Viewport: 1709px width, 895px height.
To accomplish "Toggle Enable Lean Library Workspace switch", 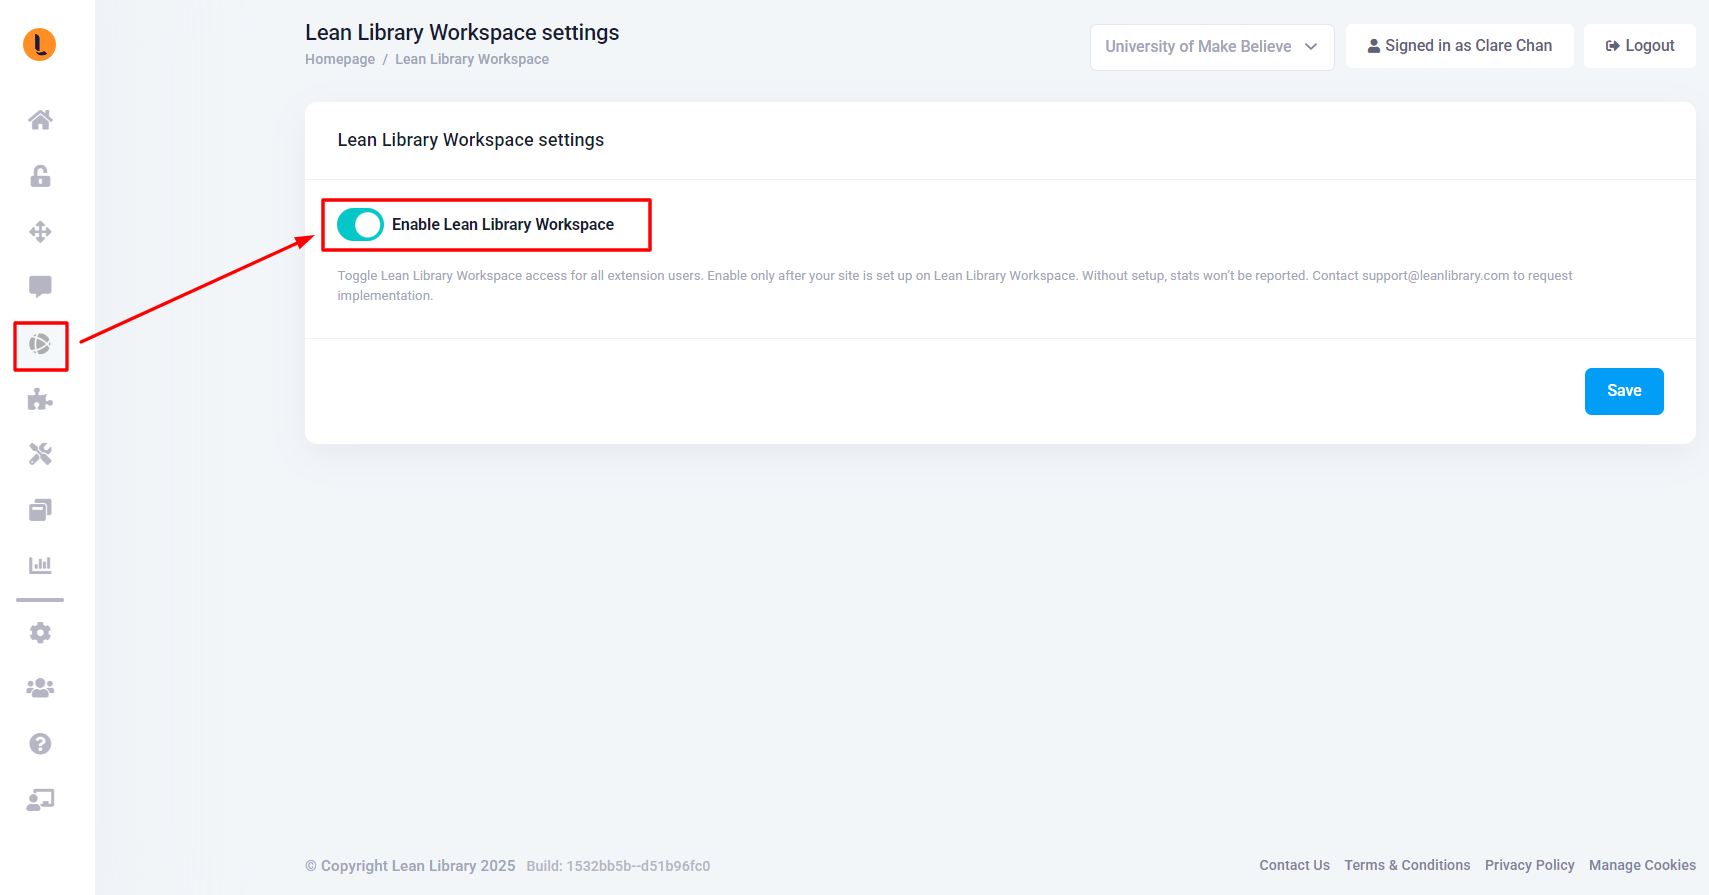I will [x=360, y=225].
